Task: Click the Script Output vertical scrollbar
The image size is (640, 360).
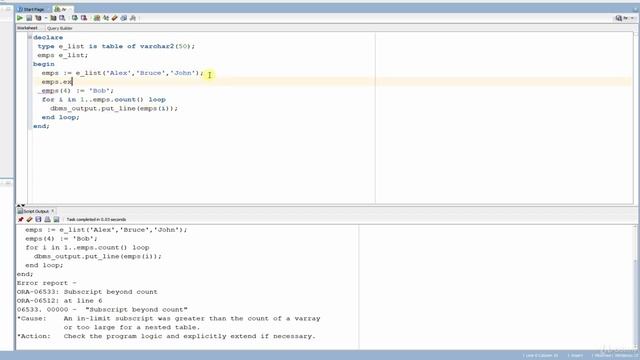Action: (635, 287)
